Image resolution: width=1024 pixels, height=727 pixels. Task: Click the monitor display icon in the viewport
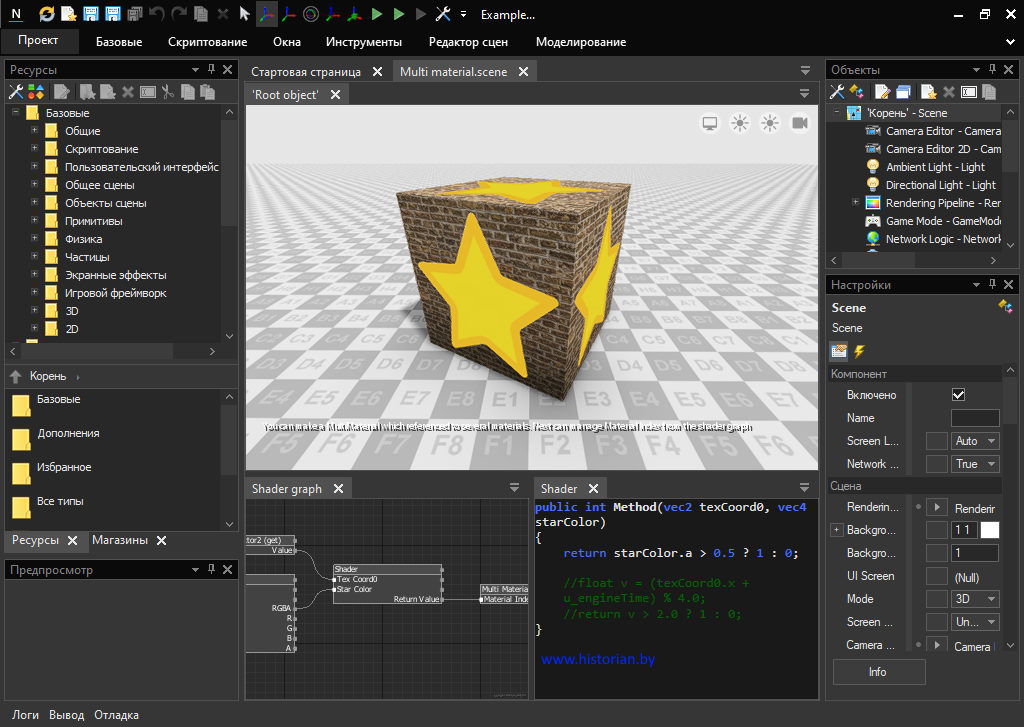point(710,123)
